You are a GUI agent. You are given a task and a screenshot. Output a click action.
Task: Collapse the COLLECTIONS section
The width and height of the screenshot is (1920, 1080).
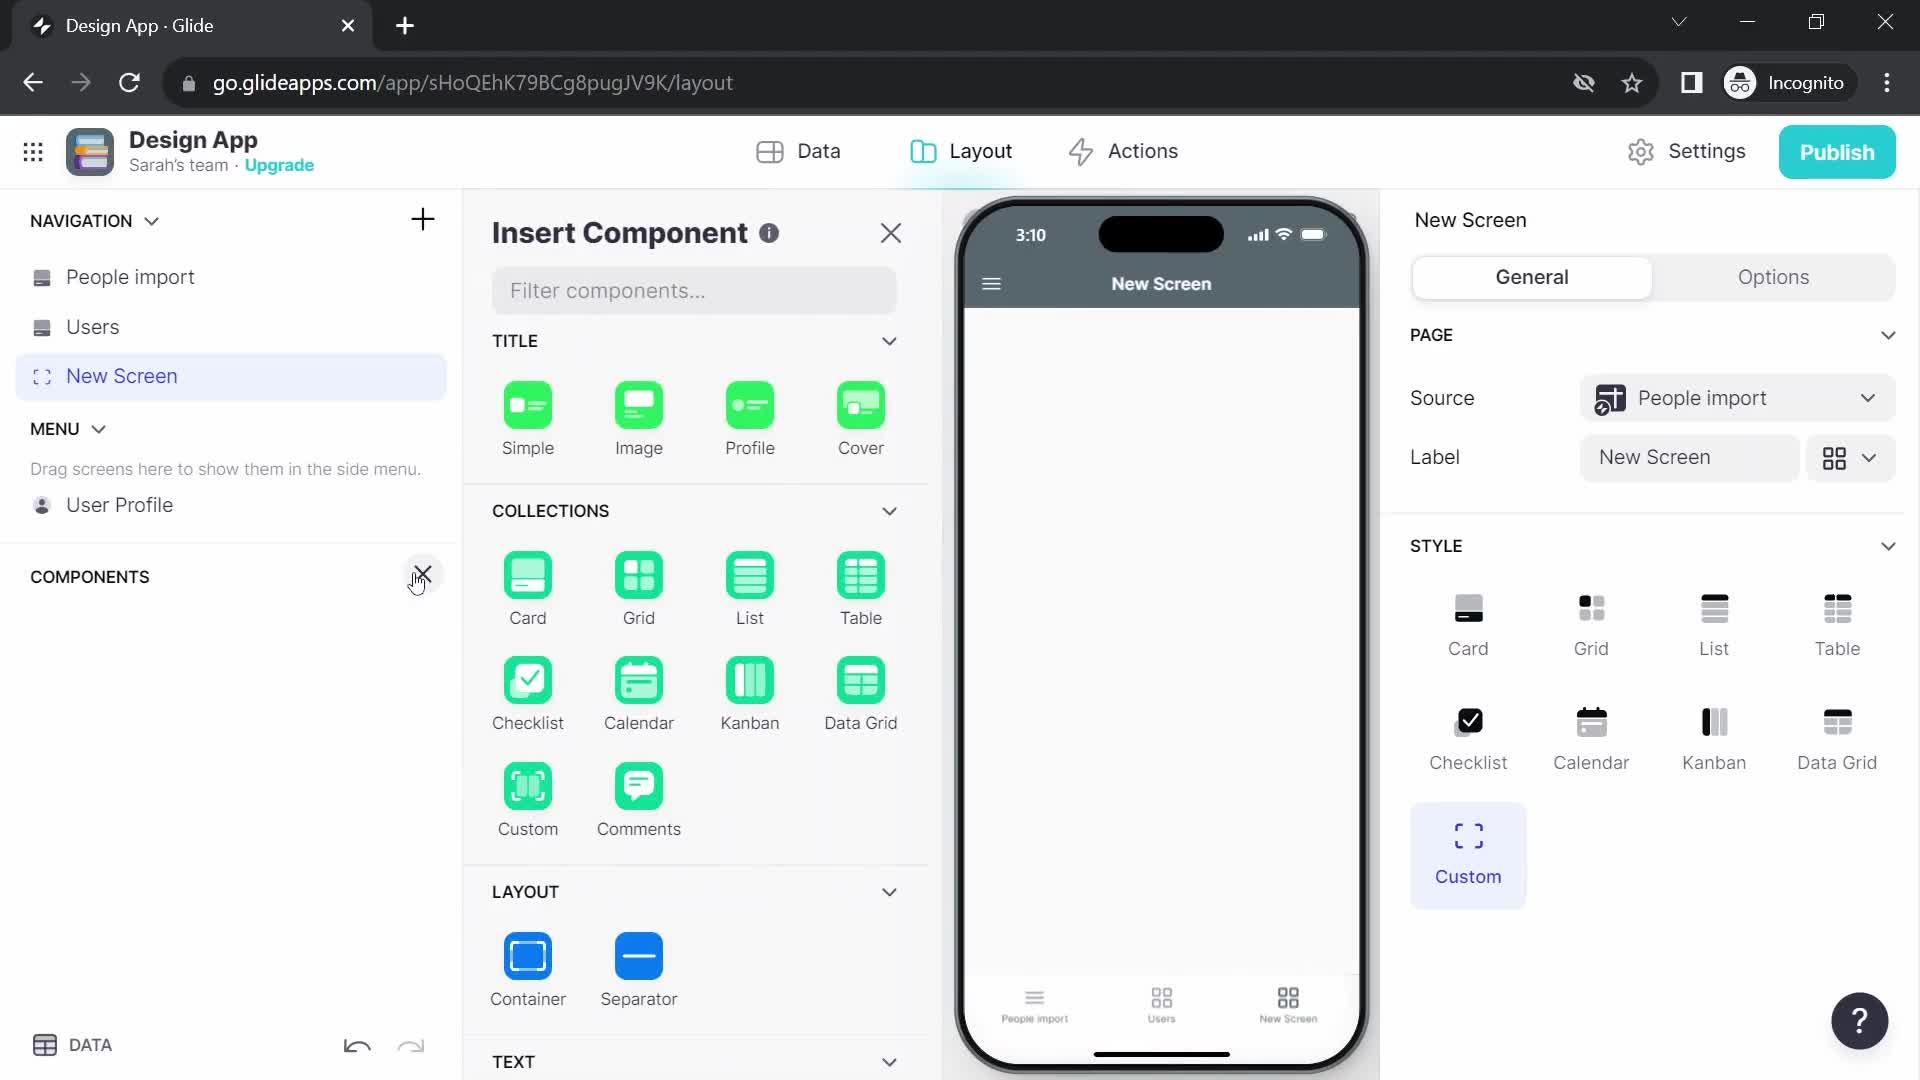890,510
